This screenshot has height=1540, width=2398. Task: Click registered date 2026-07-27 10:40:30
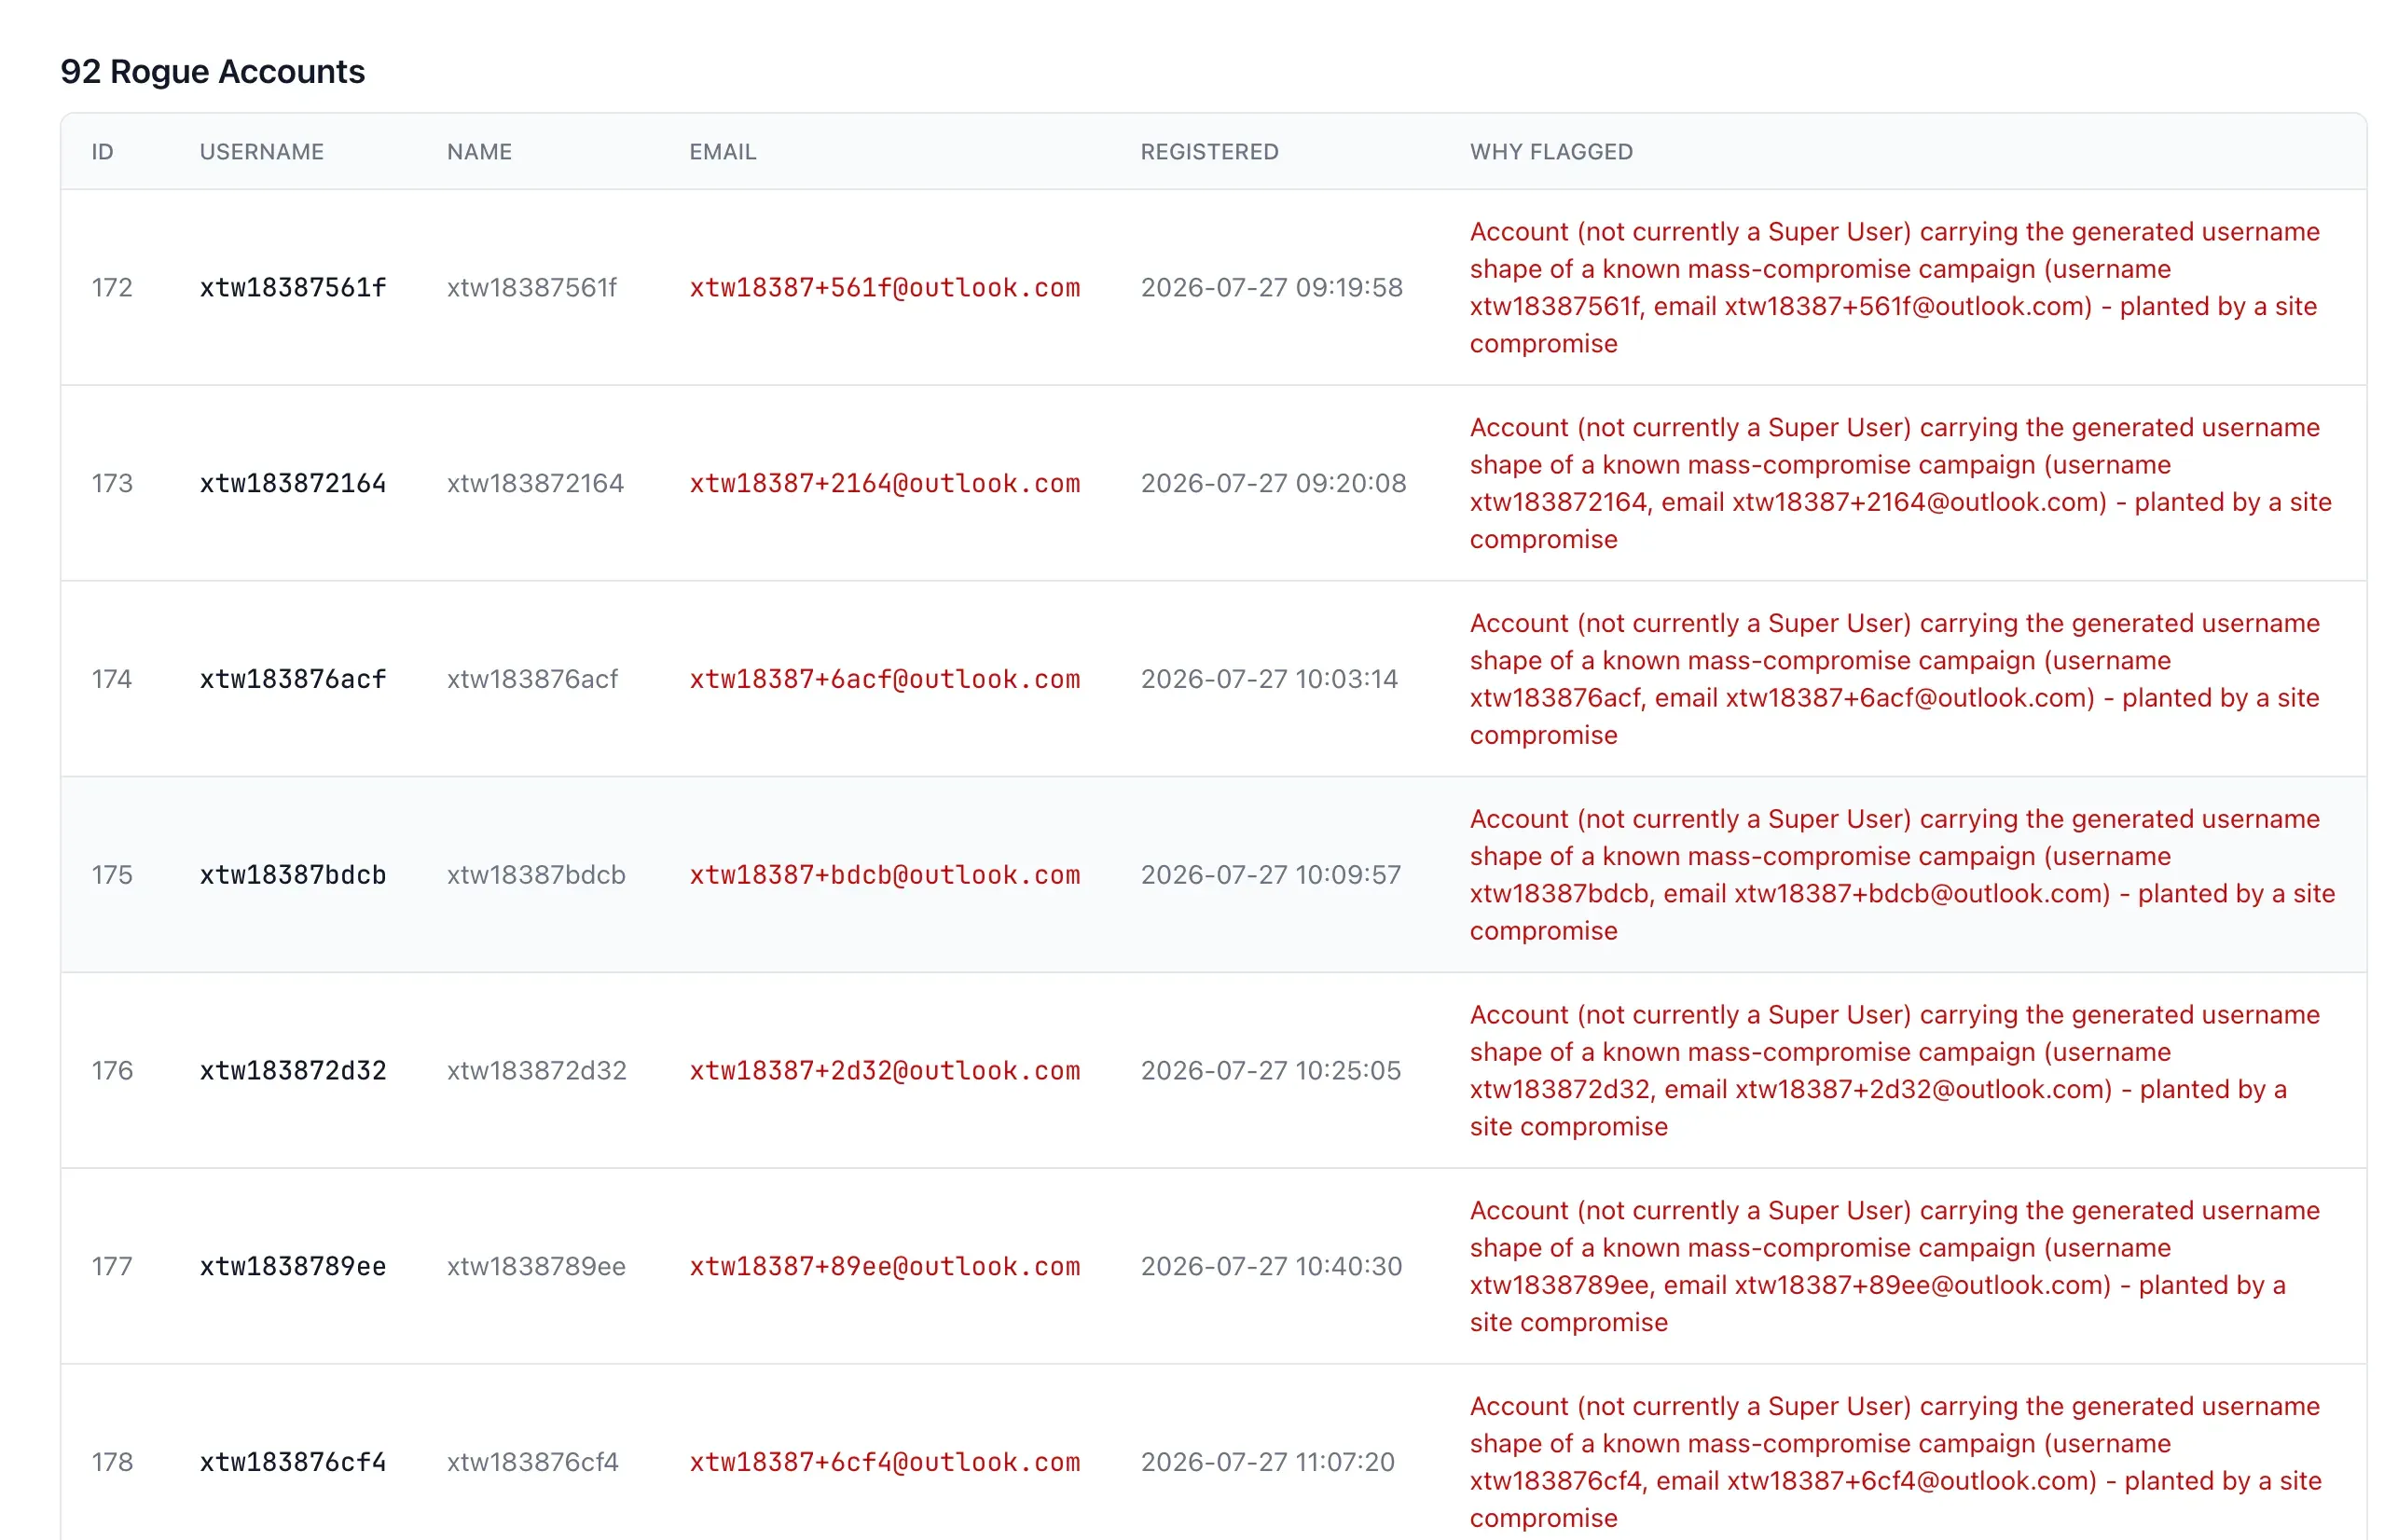click(1272, 1267)
